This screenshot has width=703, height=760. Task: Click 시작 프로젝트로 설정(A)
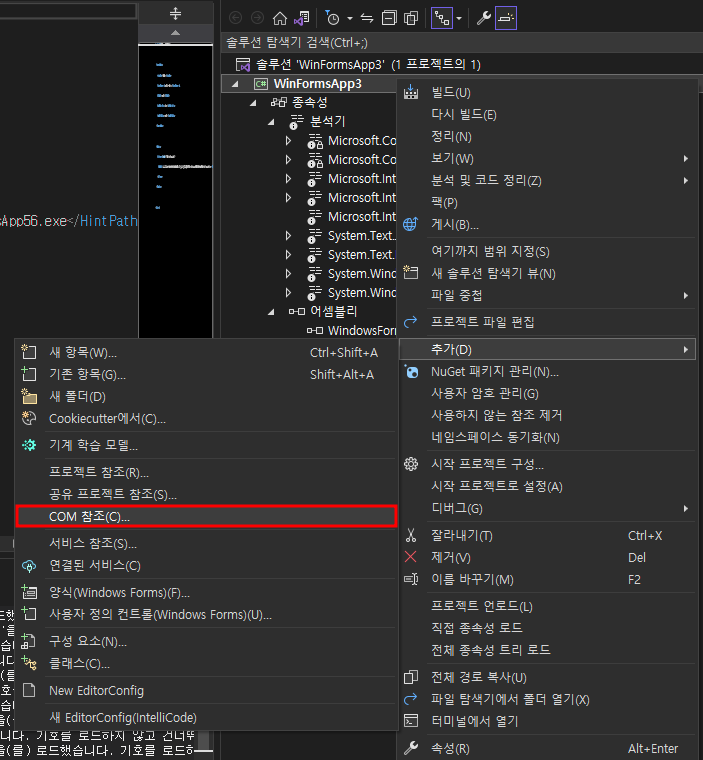coord(547,486)
